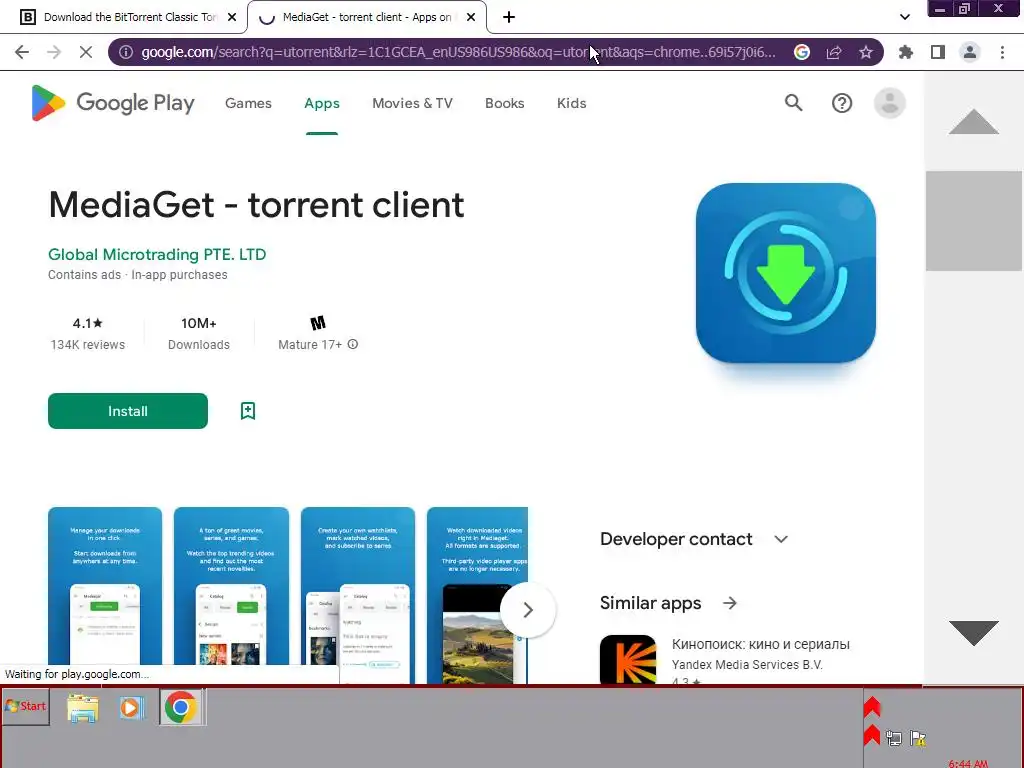Open the account avatar menu

(x=889, y=103)
